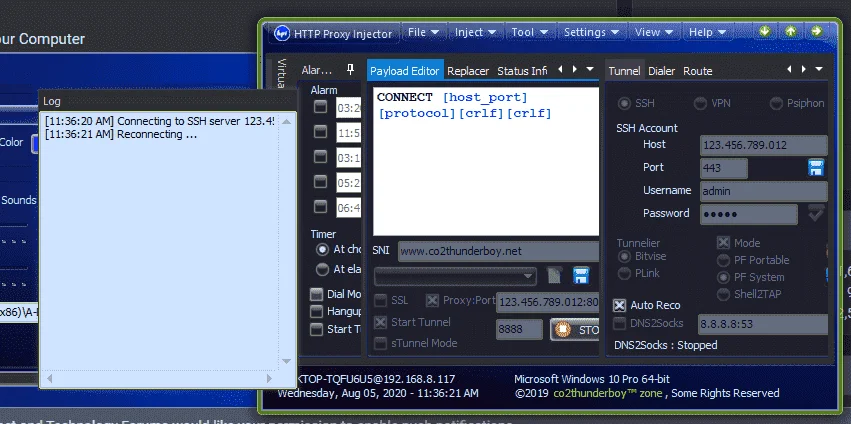
Task: Click the HTTP Proxy Injector logo icon
Action: (x=282, y=33)
